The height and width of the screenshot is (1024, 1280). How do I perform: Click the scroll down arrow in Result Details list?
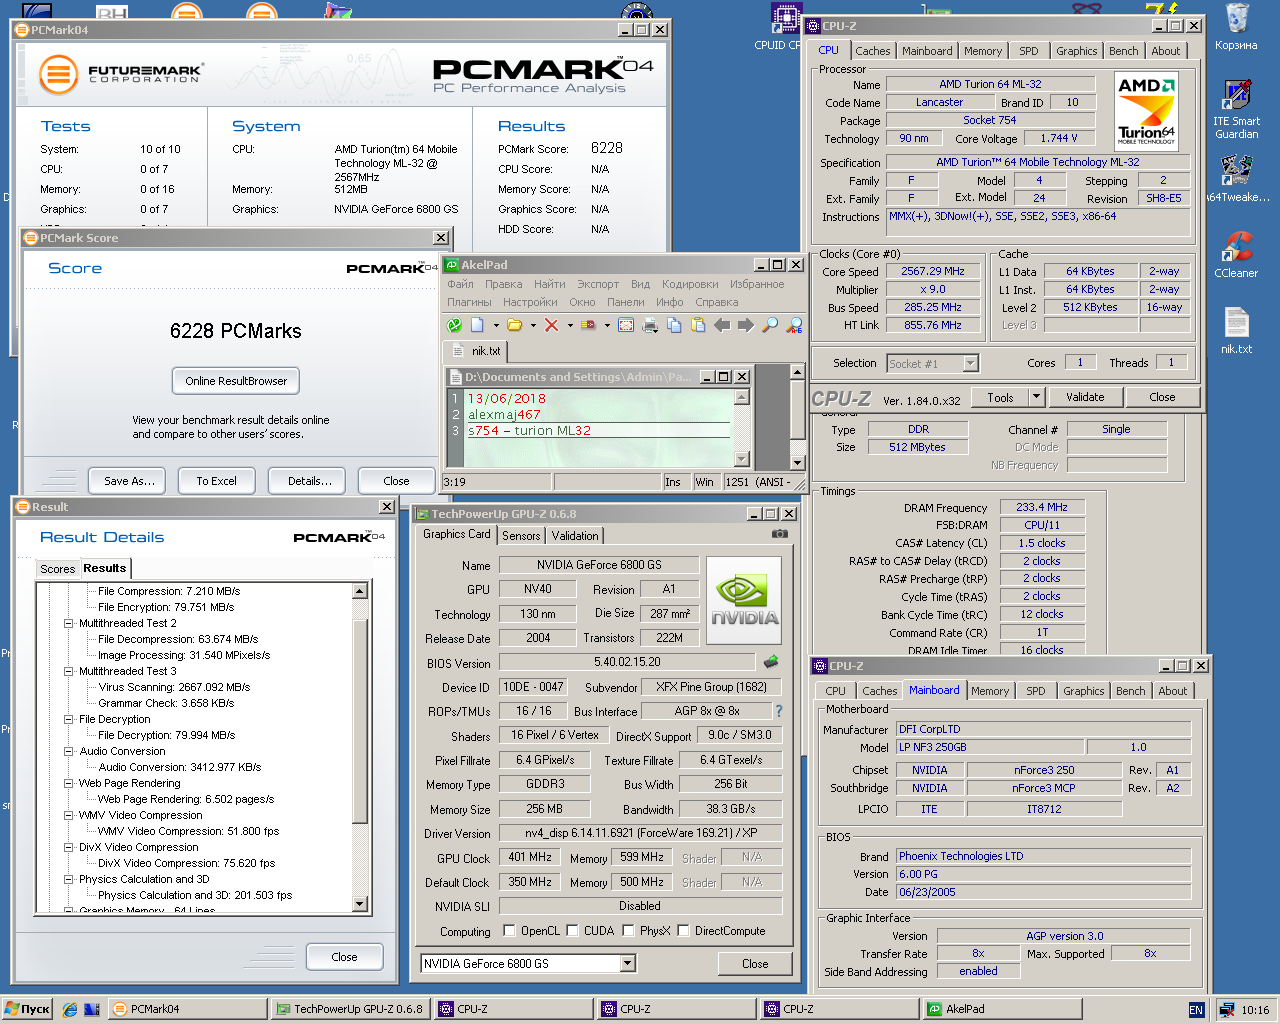tap(360, 904)
